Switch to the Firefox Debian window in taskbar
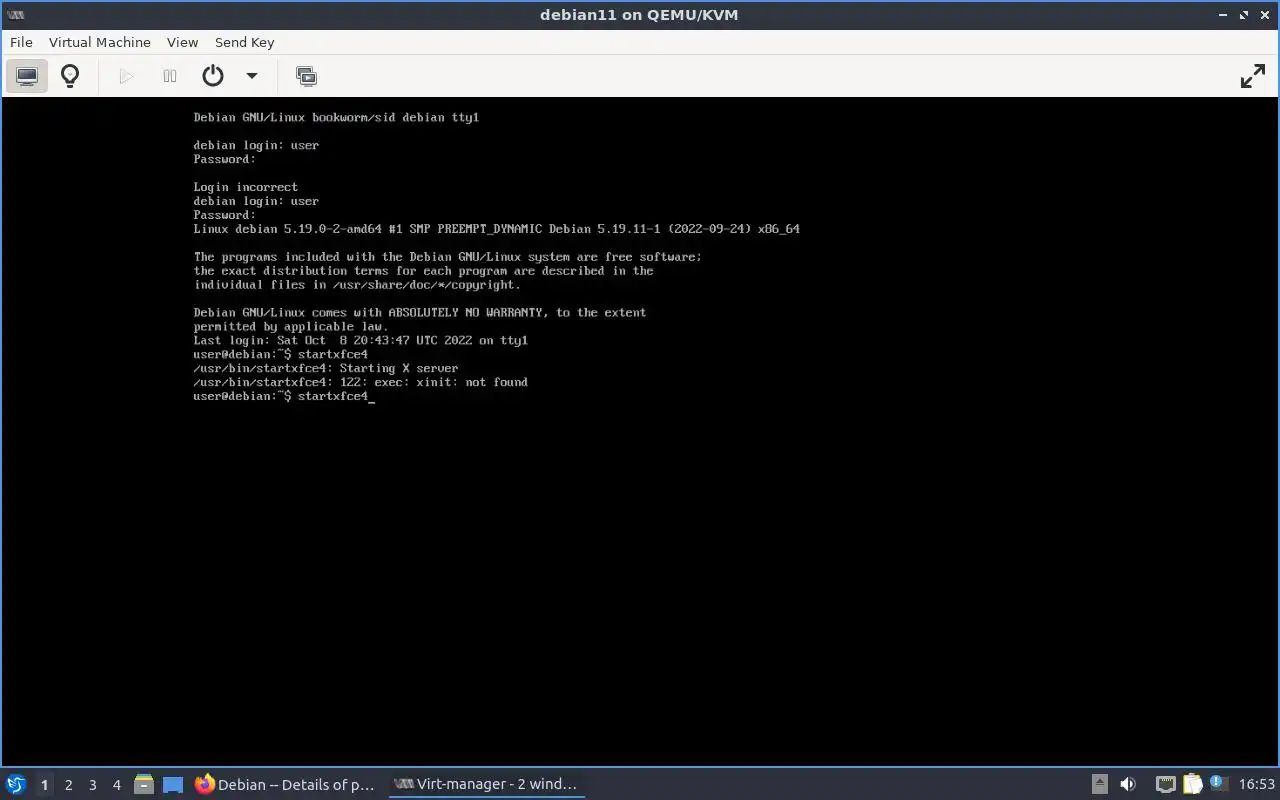This screenshot has width=1280, height=800. 285,785
